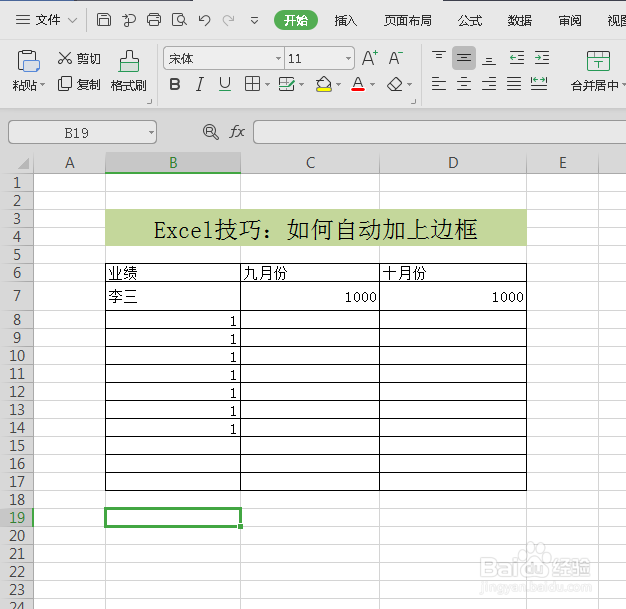This screenshot has width=626, height=609.
Task: Click the Print icon
Action: pyautogui.click(x=154, y=20)
